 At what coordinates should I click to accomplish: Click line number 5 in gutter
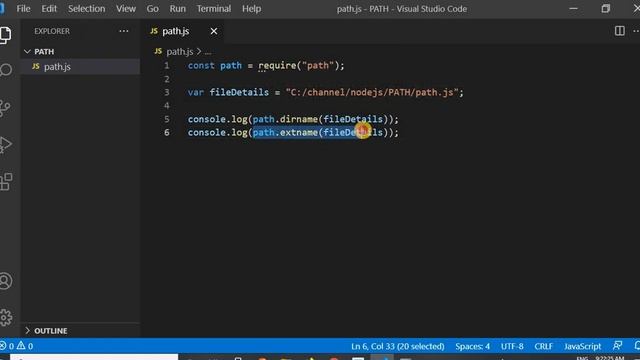point(167,119)
